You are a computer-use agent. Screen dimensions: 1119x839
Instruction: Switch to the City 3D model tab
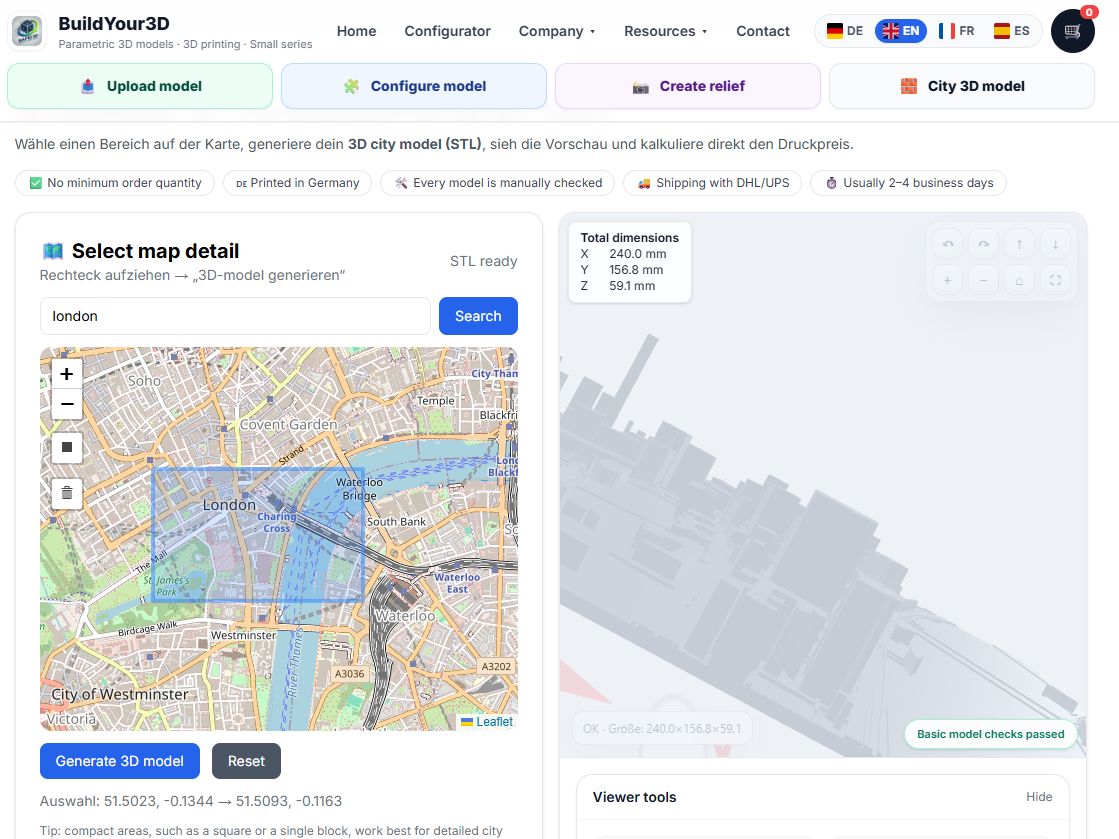coord(962,86)
